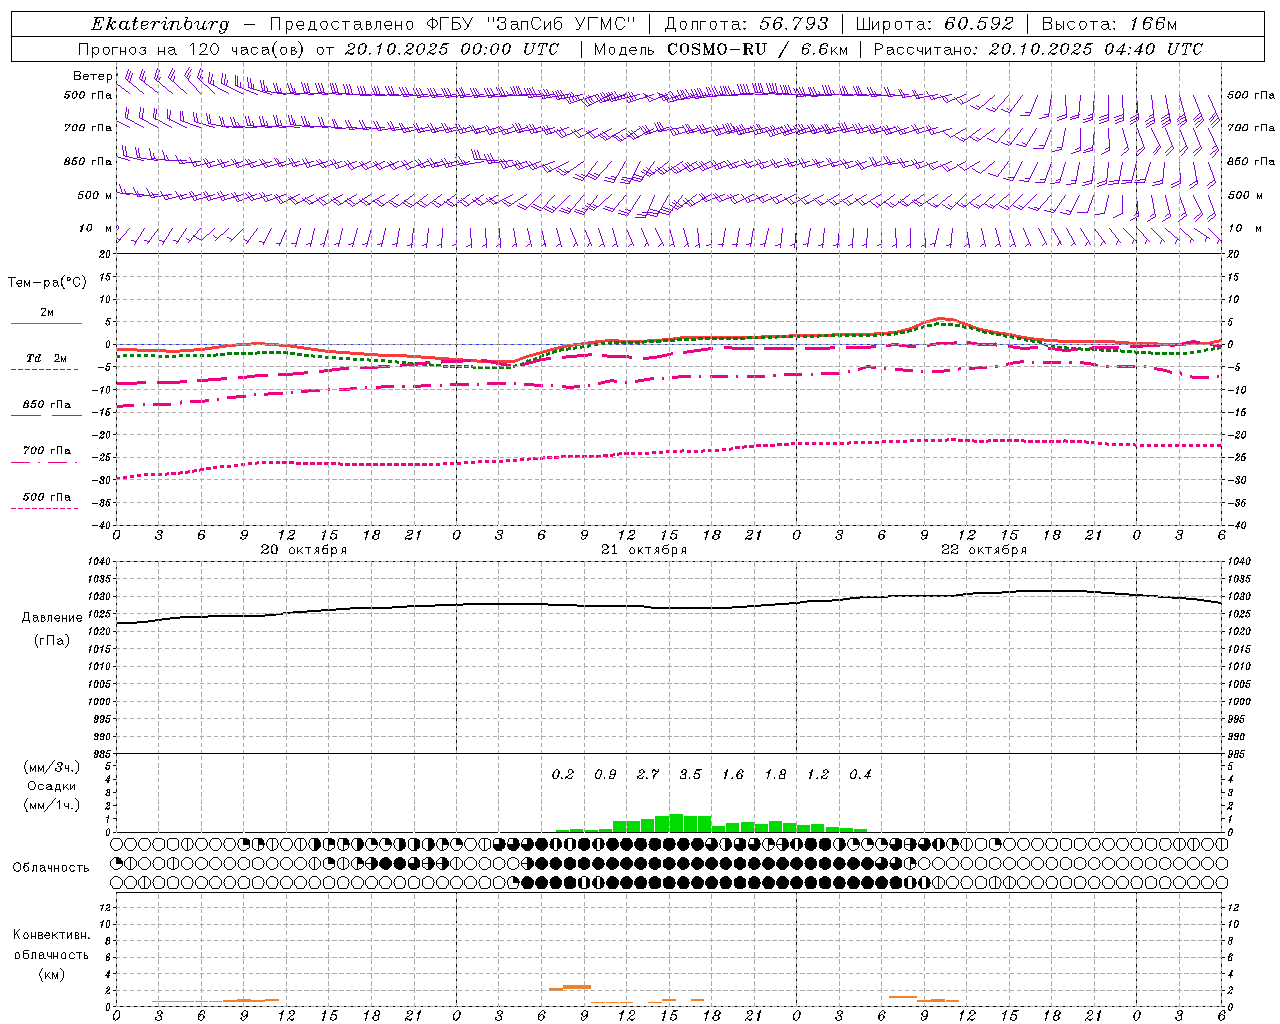The image size is (1280, 1024).
Task: Select the forecast start 20.10.2025 00:00 UTC
Action: point(452,49)
